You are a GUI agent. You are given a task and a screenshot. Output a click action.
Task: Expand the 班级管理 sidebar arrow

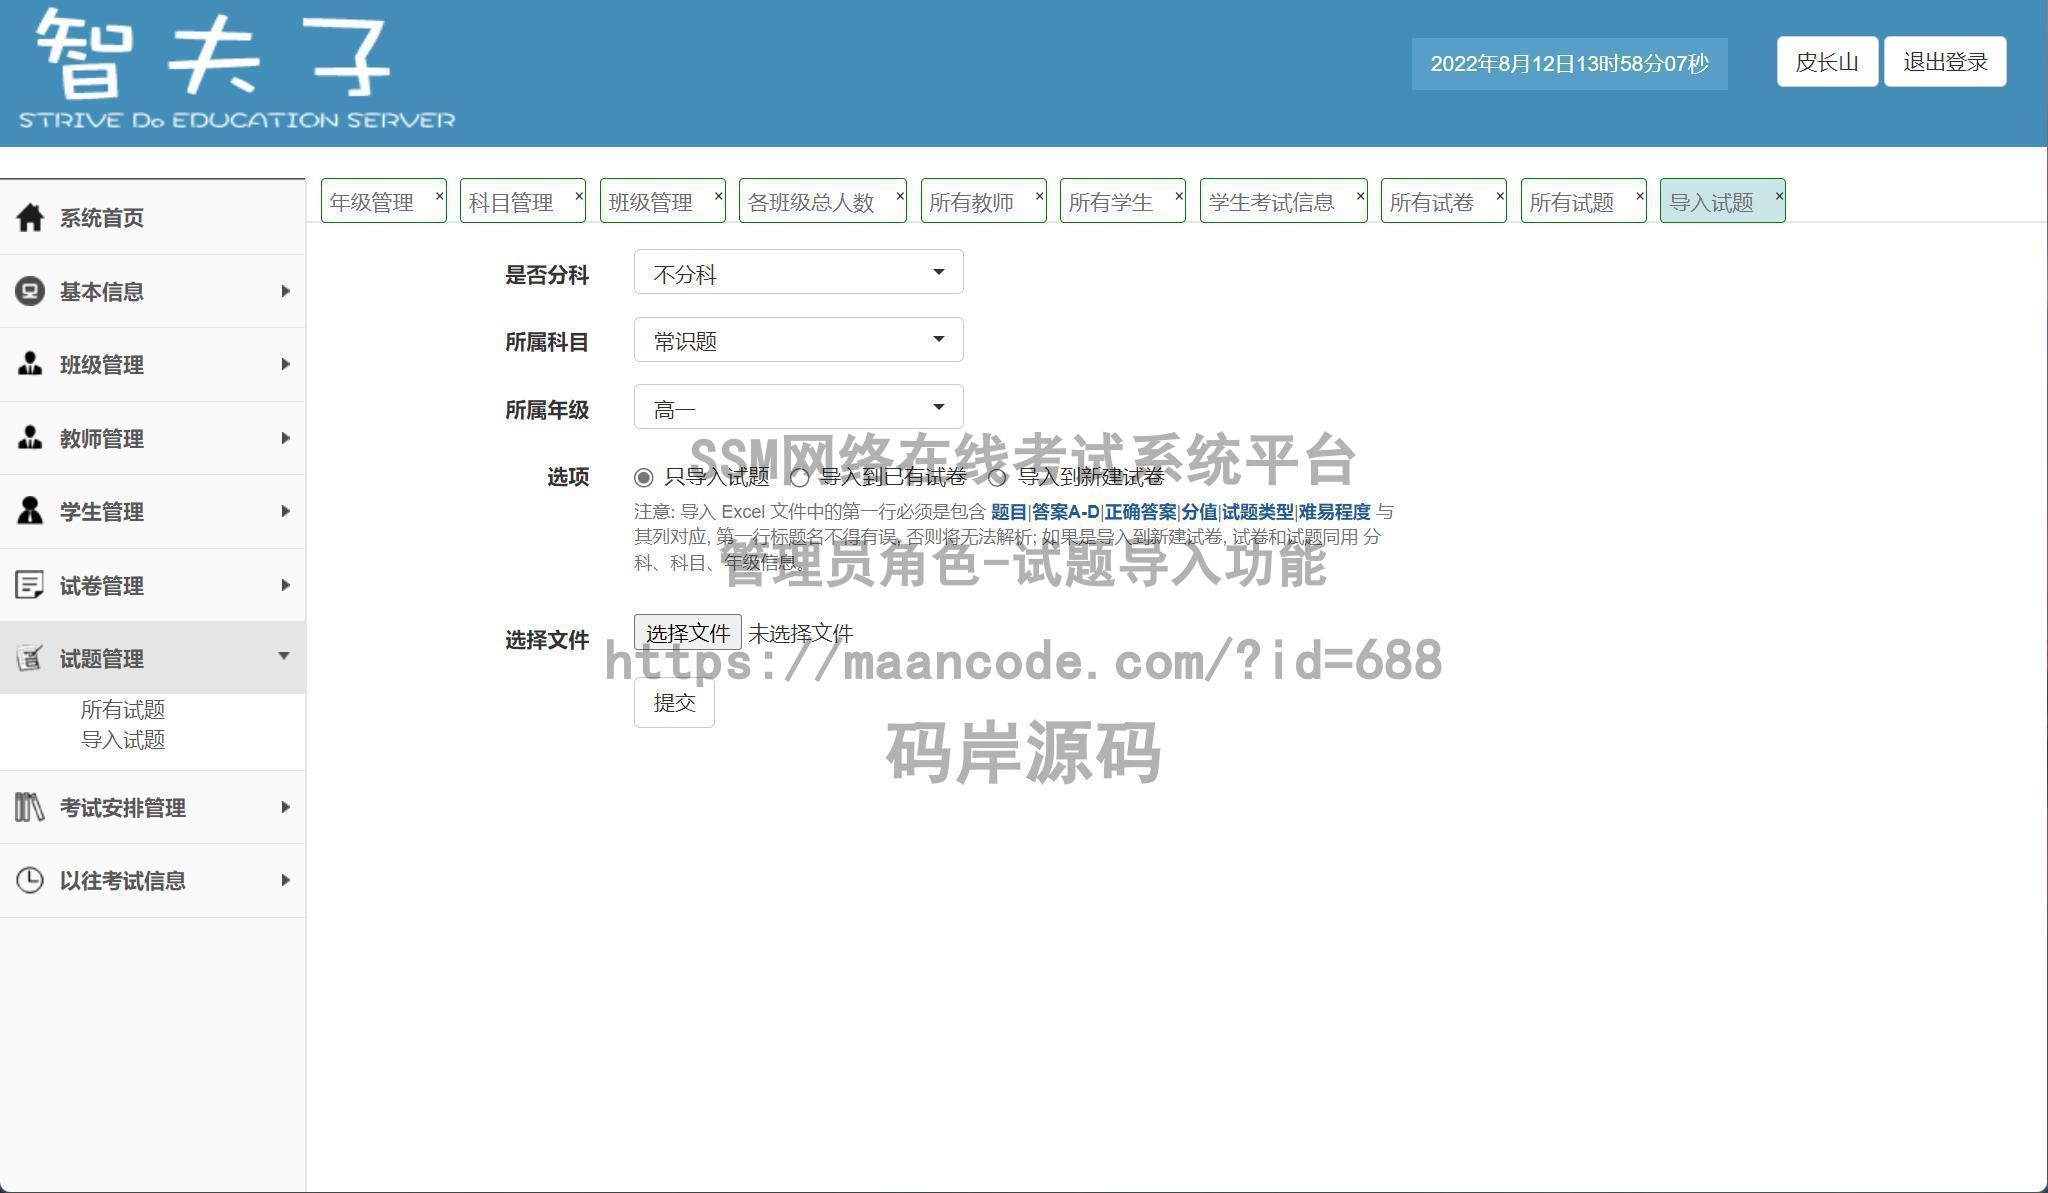pyautogui.click(x=285, y=364)
